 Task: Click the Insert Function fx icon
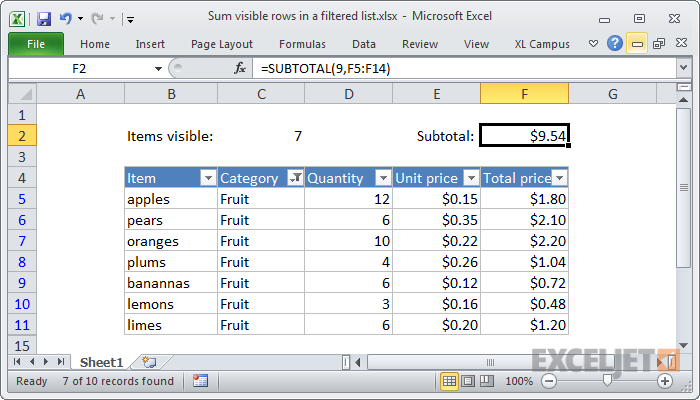point(240,68)
